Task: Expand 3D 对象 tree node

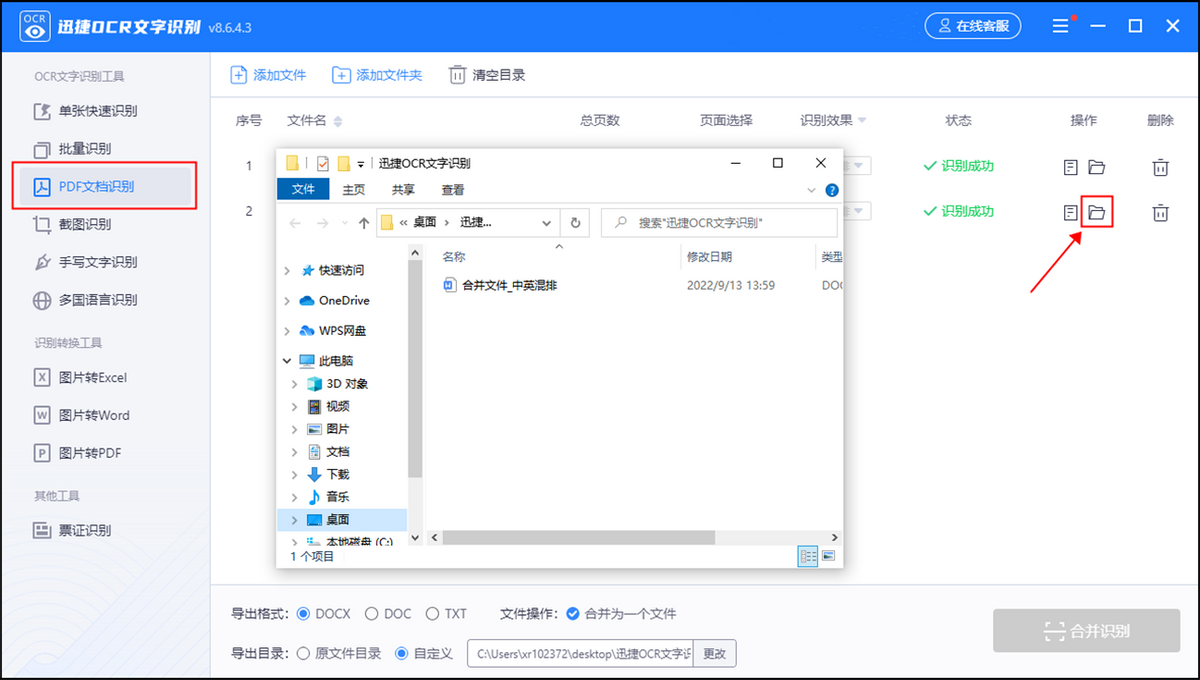Action: (295, 384)
